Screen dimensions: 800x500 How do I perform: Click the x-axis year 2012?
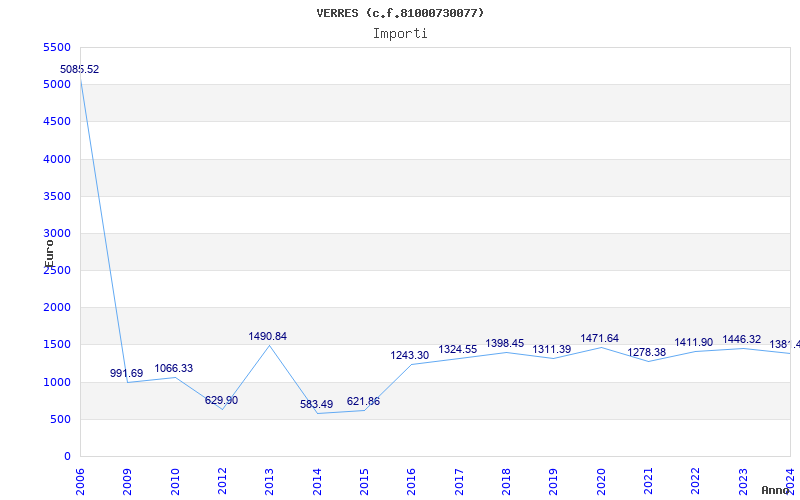pyautogui.click(x=222, y=482)
